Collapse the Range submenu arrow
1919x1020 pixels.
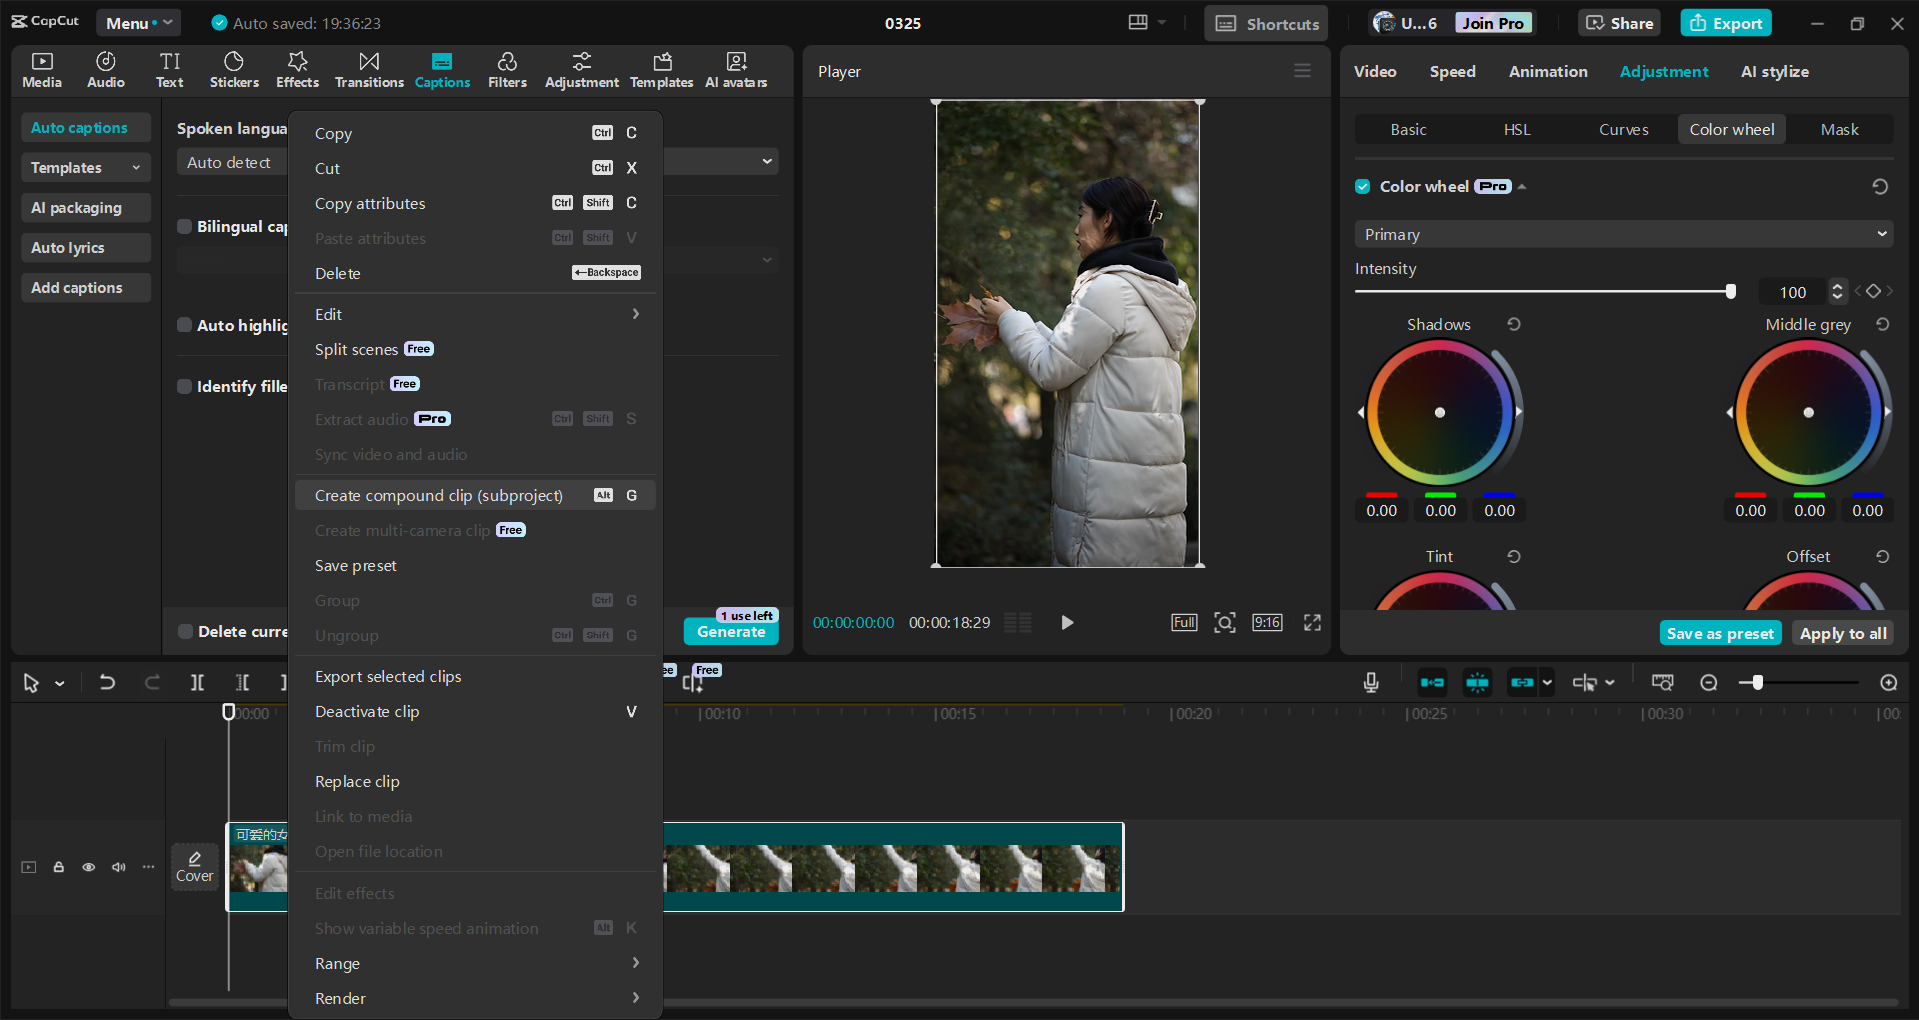636,962
